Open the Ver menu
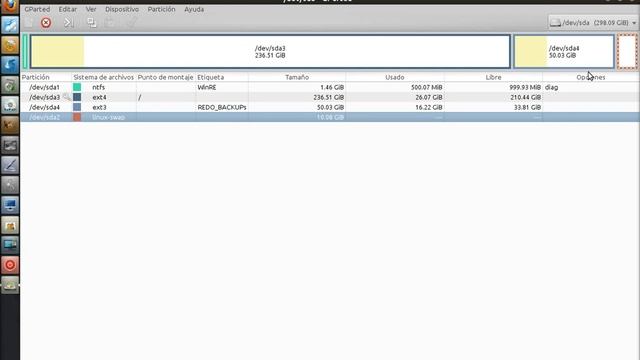This screenshot has height=360, width=640. point(91,9)
